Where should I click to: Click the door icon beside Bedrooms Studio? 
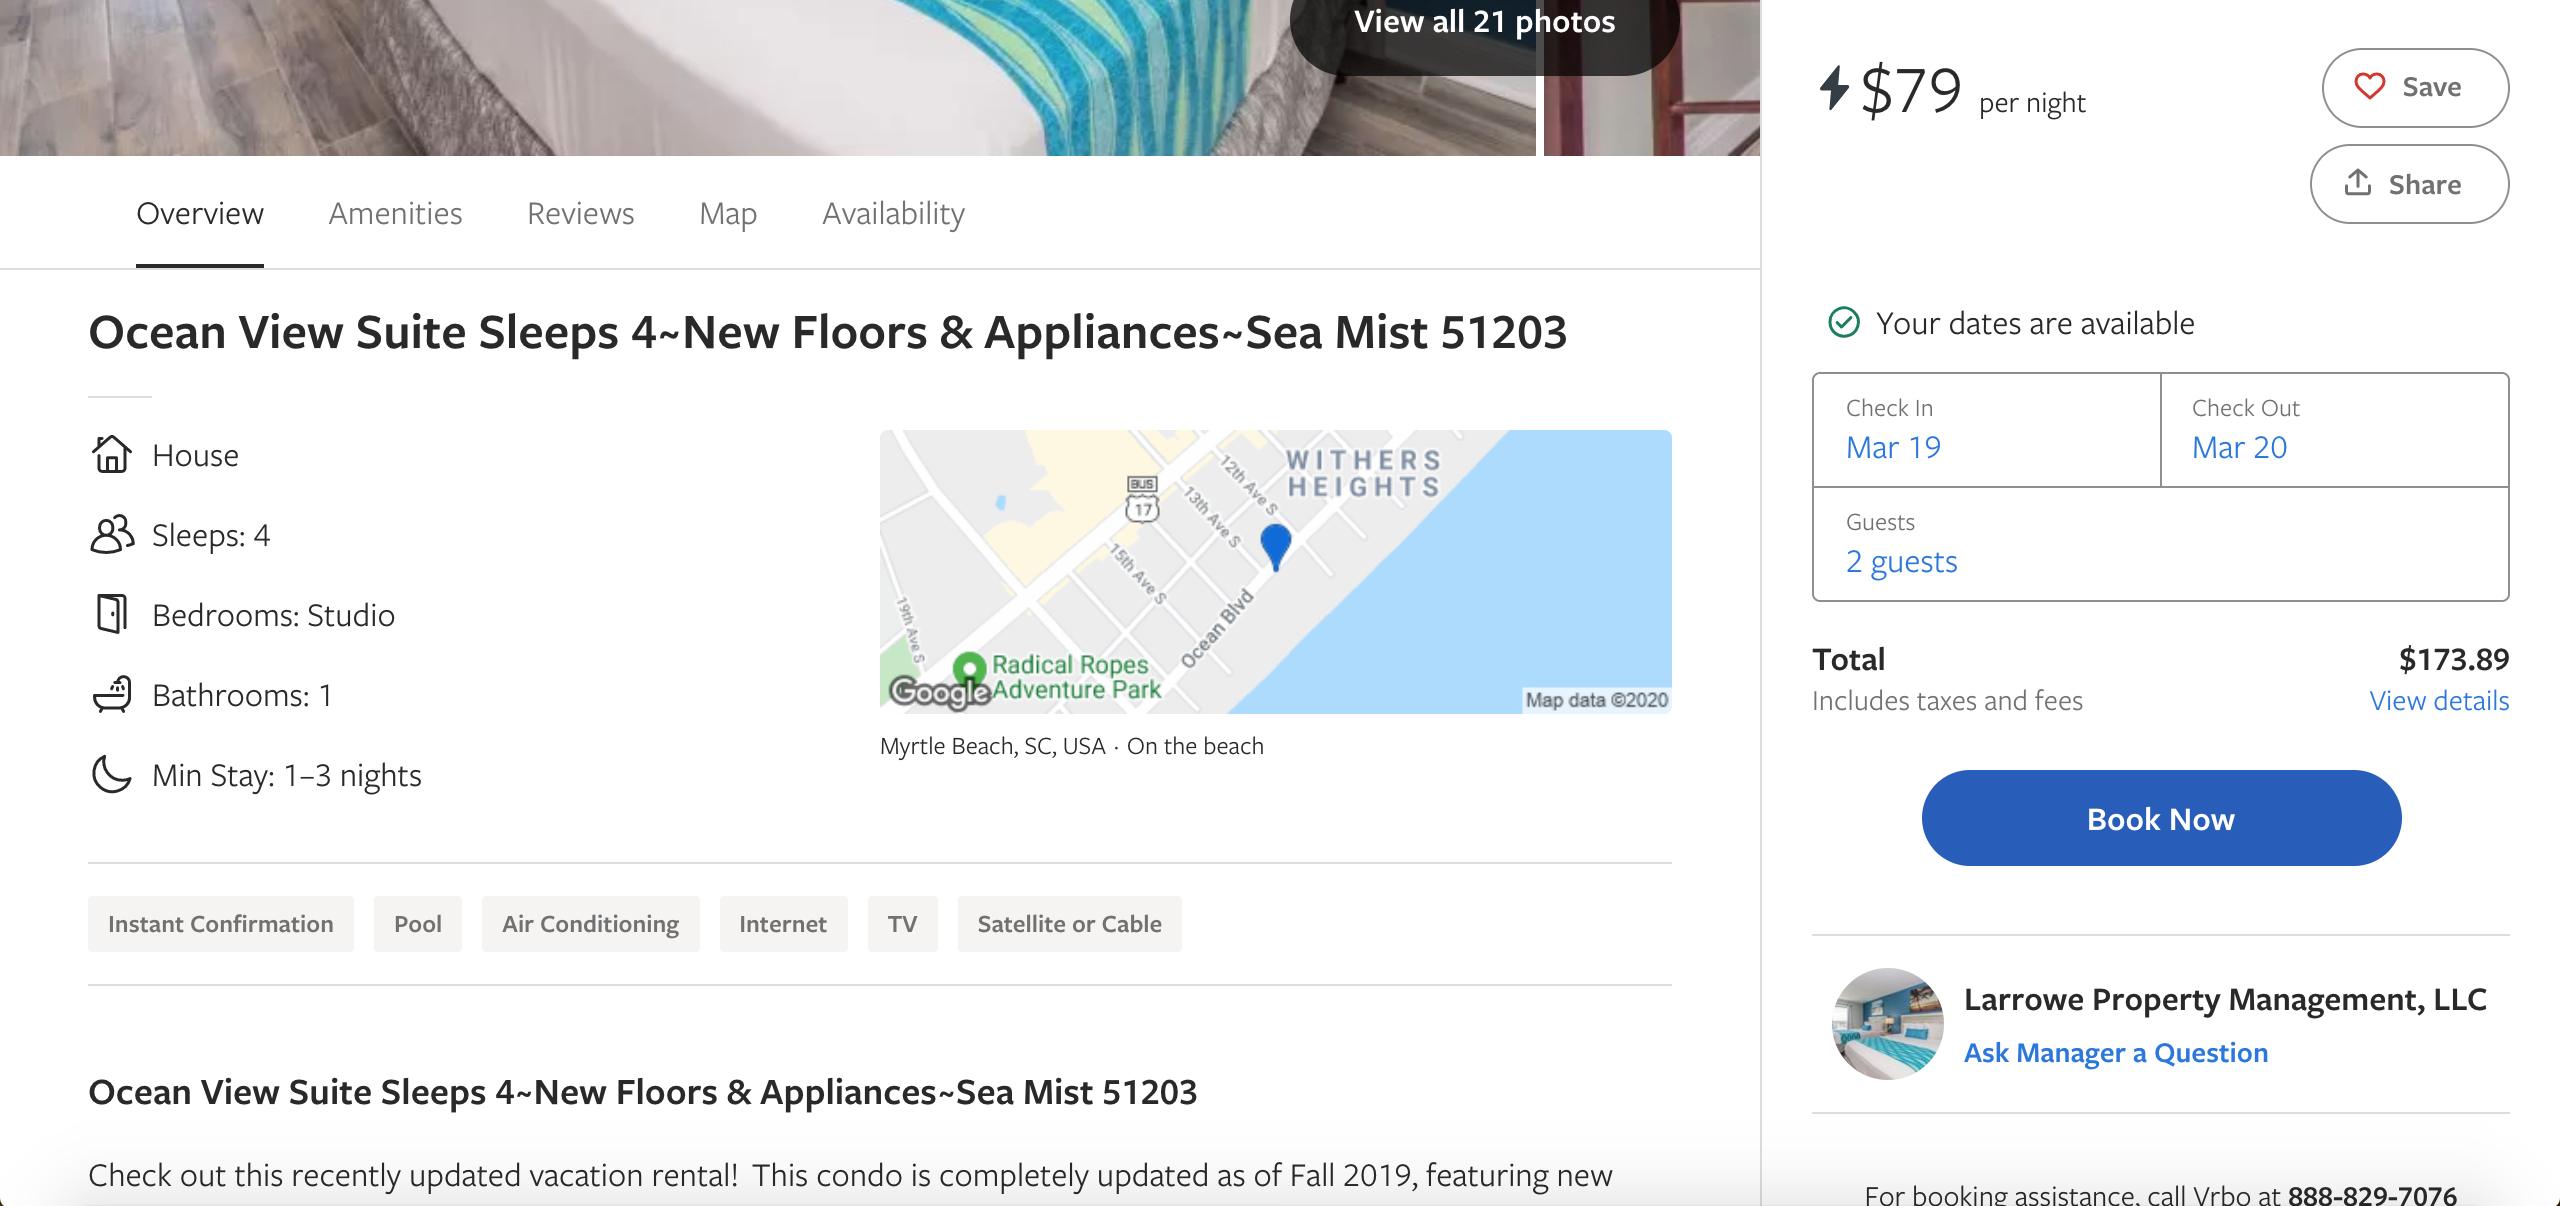[x=112, y=615]
